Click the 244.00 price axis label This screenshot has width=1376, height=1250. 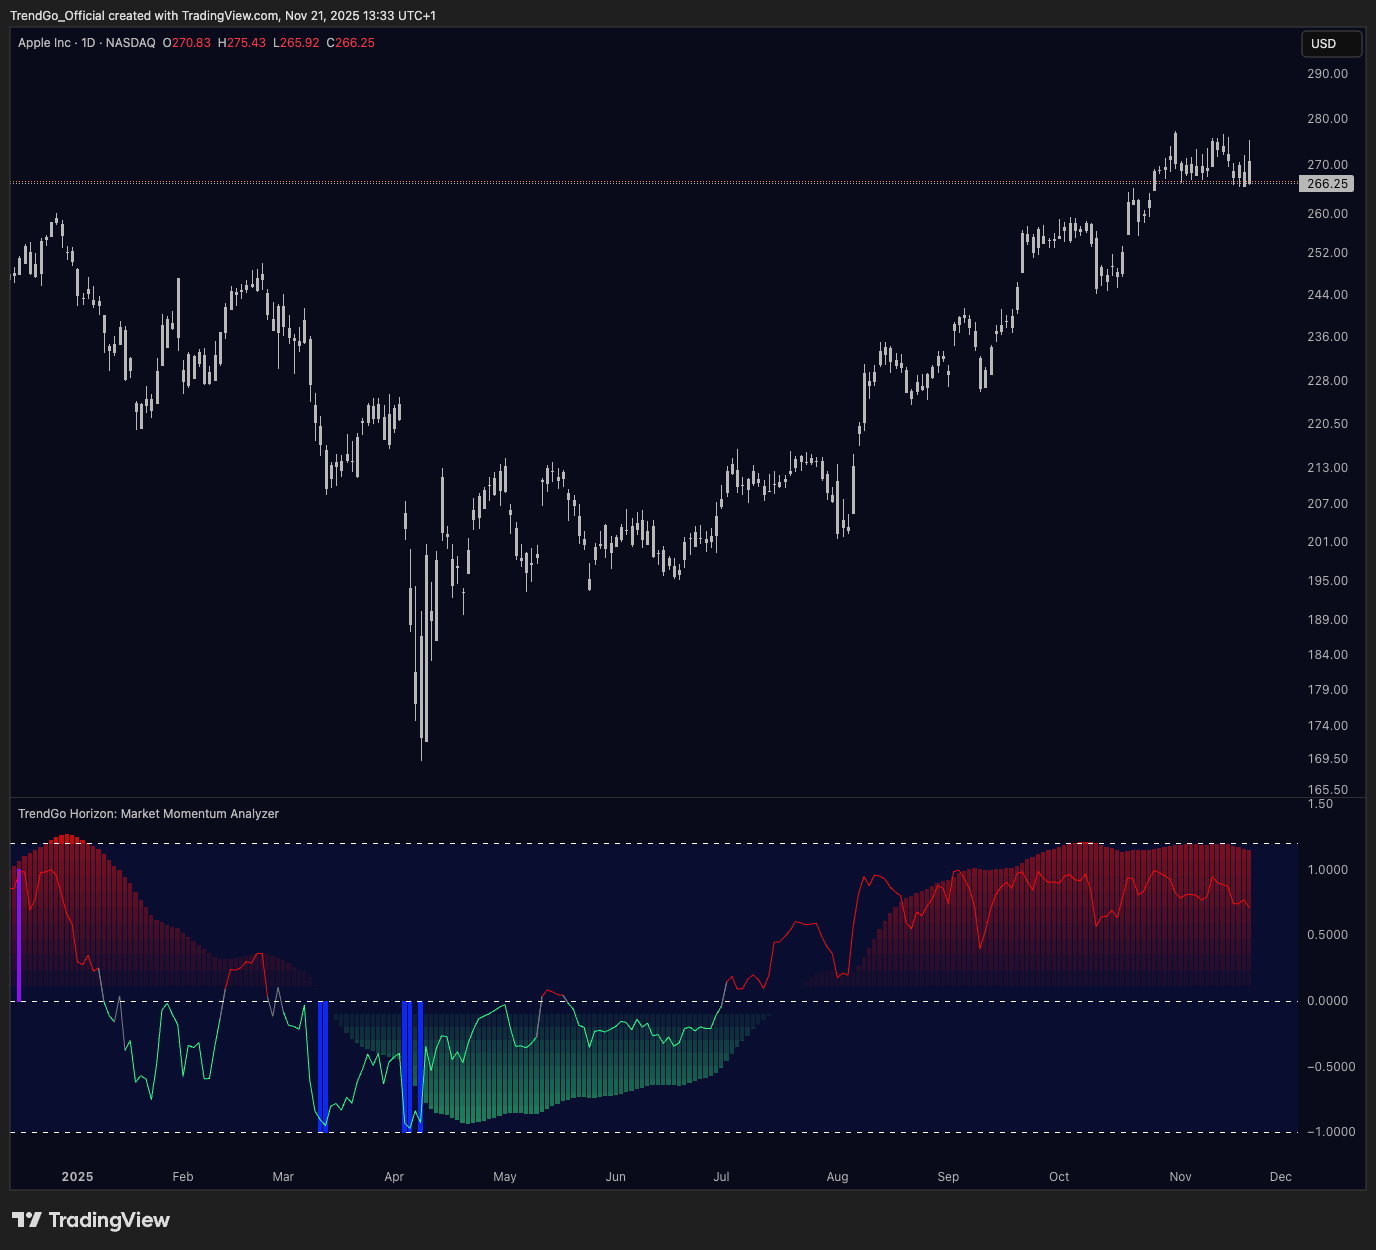tap(1327, 295)
